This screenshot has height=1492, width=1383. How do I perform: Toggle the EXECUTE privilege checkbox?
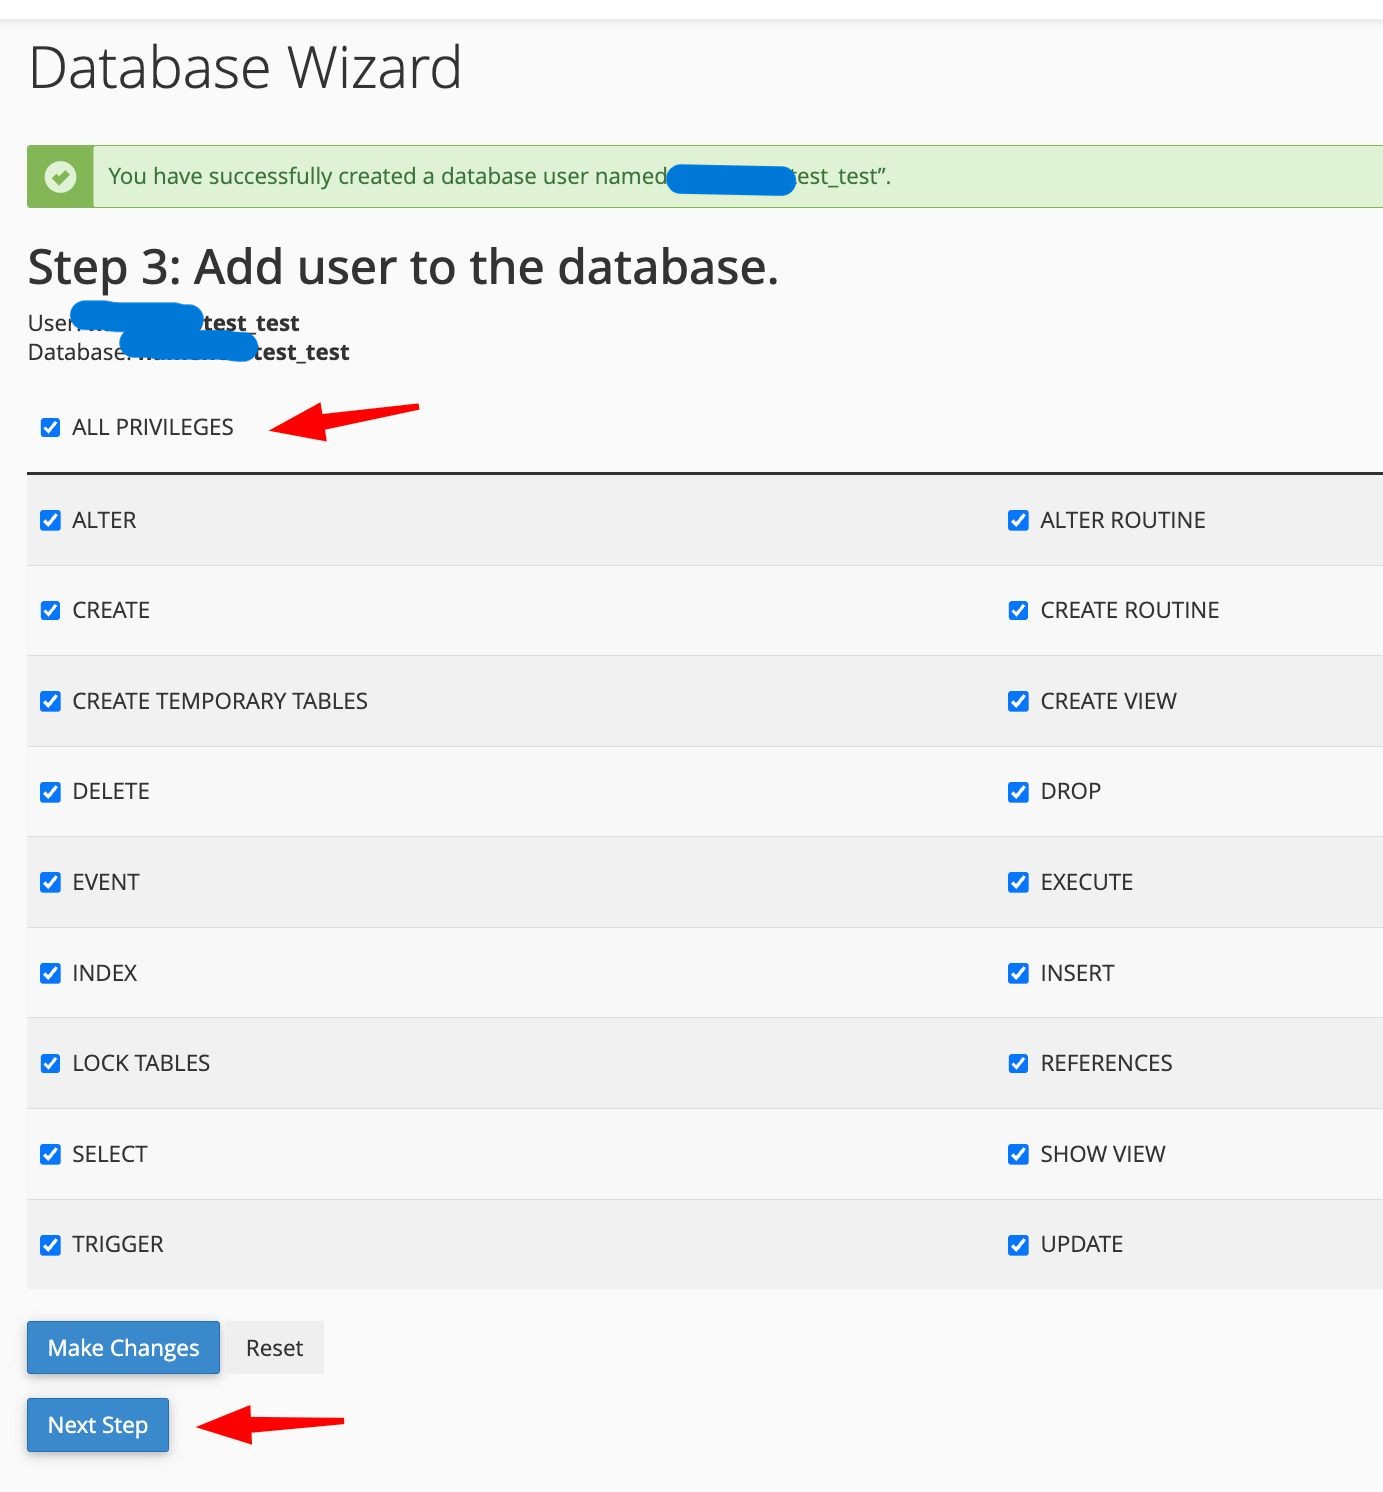1018,883
